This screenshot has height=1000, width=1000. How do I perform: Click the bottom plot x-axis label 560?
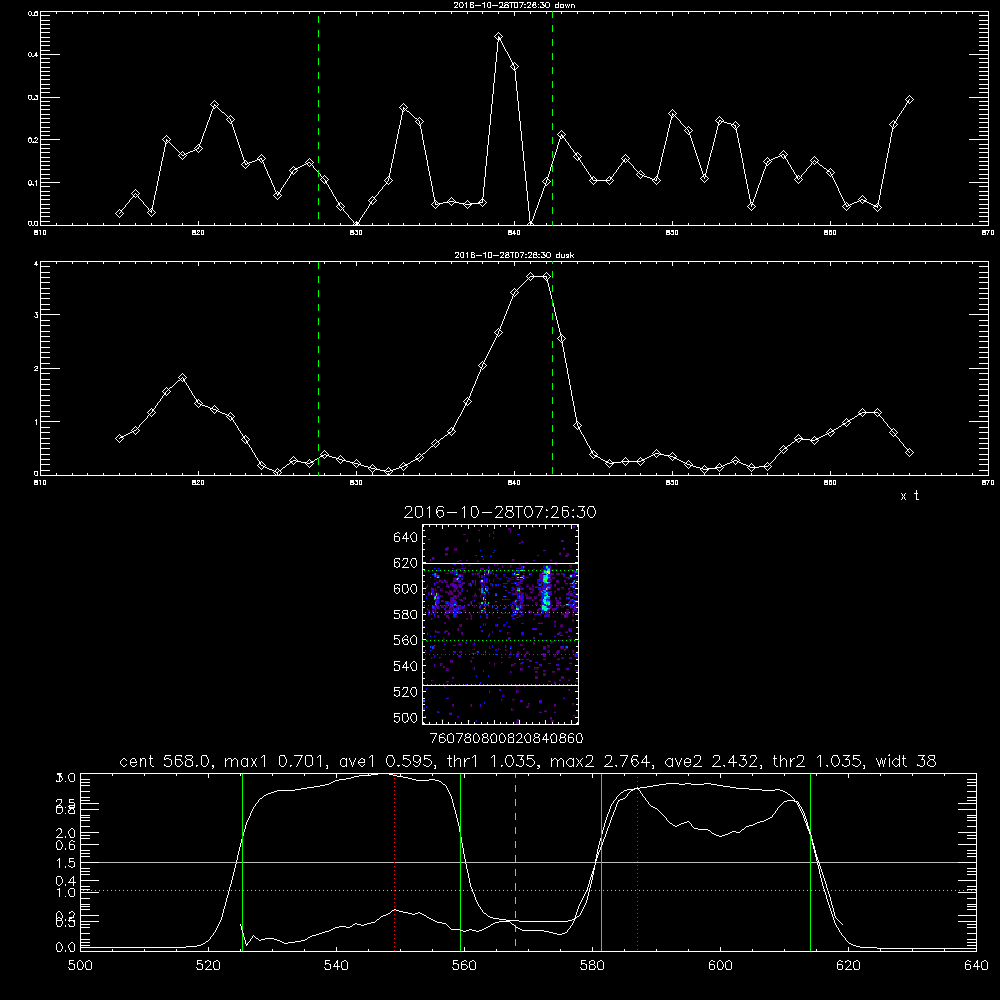tap(464, 966)
